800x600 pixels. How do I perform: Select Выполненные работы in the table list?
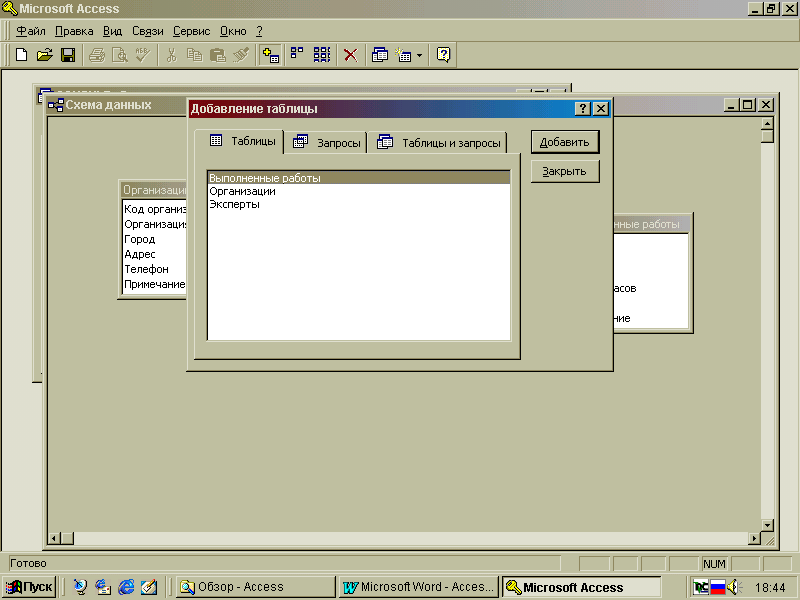[x=359, y=178]
